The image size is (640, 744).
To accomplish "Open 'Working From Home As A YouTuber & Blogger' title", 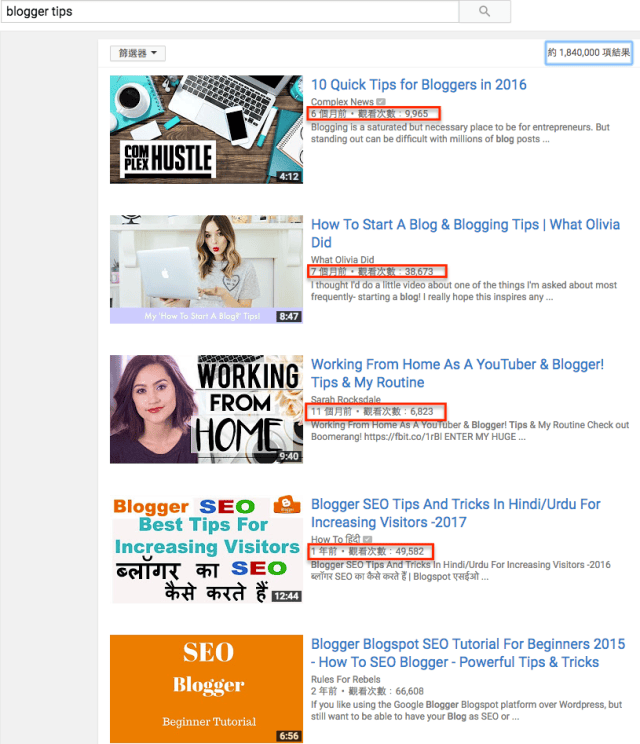I will [x=457, y=373].
